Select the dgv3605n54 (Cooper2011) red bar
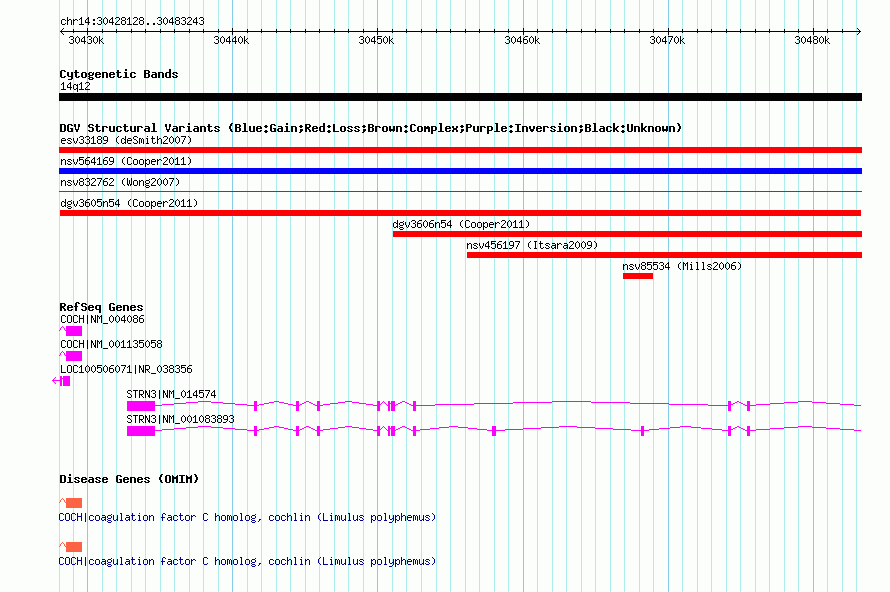 tap(460, 213)
